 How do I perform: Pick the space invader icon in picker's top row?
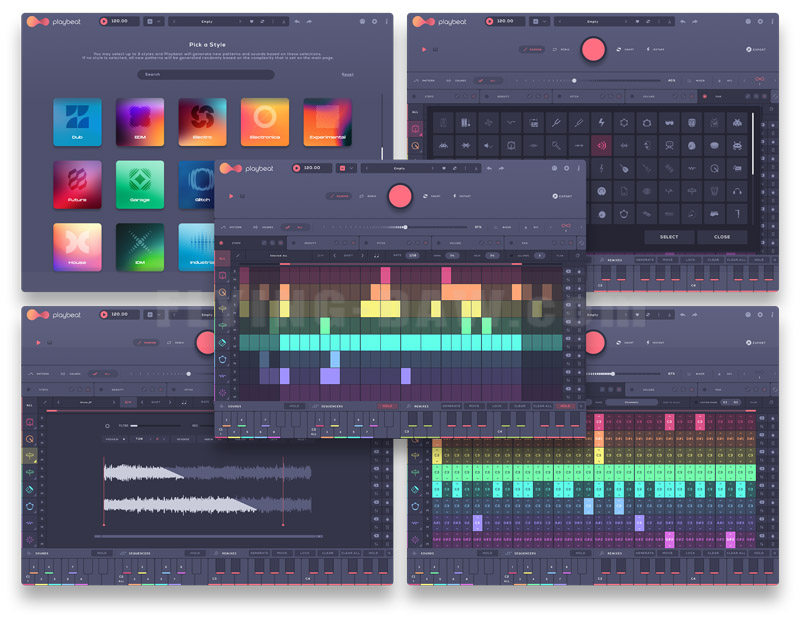[737, 122]
